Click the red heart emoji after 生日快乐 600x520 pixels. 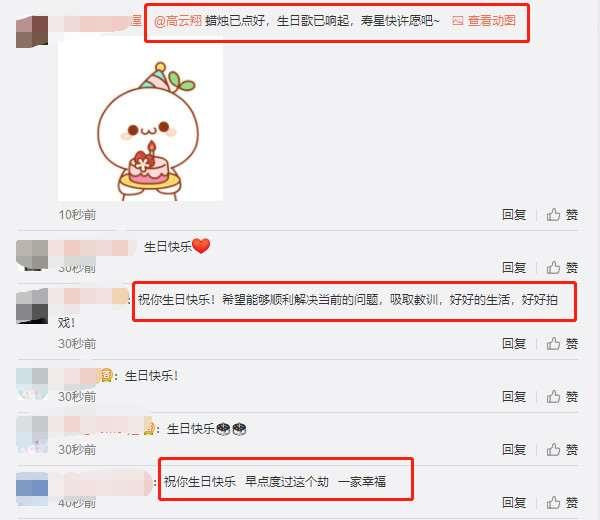tap(201, 246)
